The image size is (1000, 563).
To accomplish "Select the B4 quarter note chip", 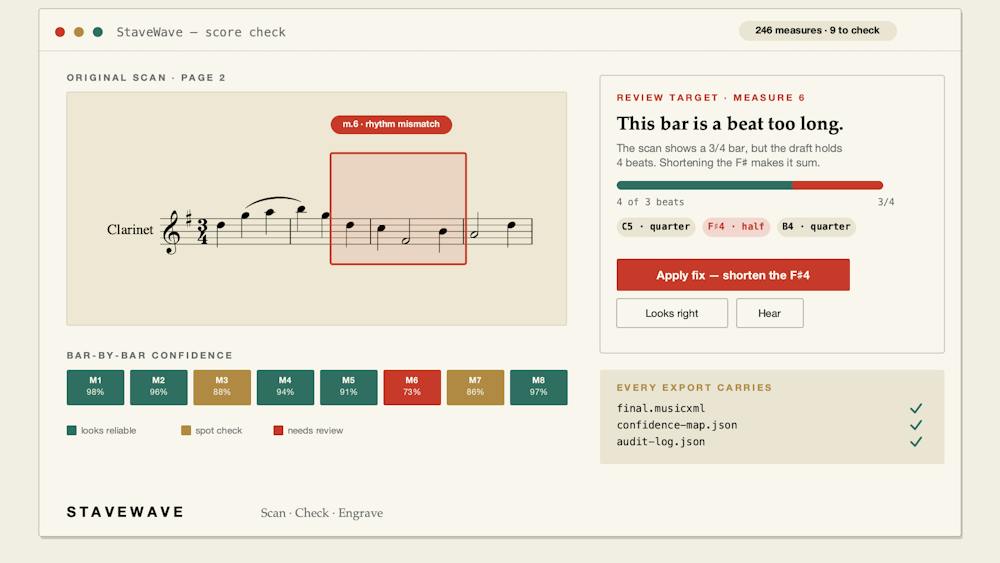I will 816,226.
